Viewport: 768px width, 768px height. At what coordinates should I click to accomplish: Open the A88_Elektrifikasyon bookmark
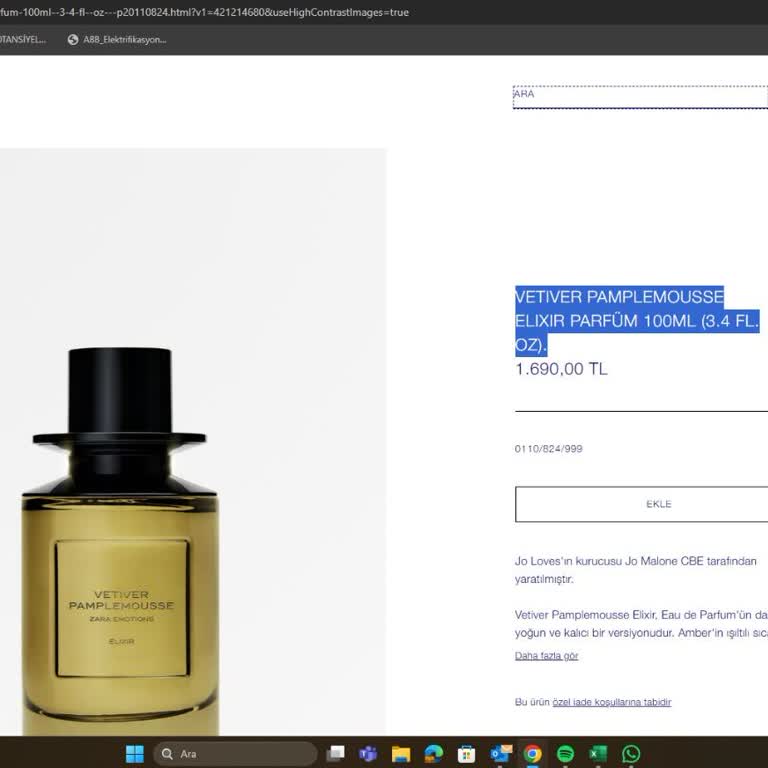click(x=117, y=40)
